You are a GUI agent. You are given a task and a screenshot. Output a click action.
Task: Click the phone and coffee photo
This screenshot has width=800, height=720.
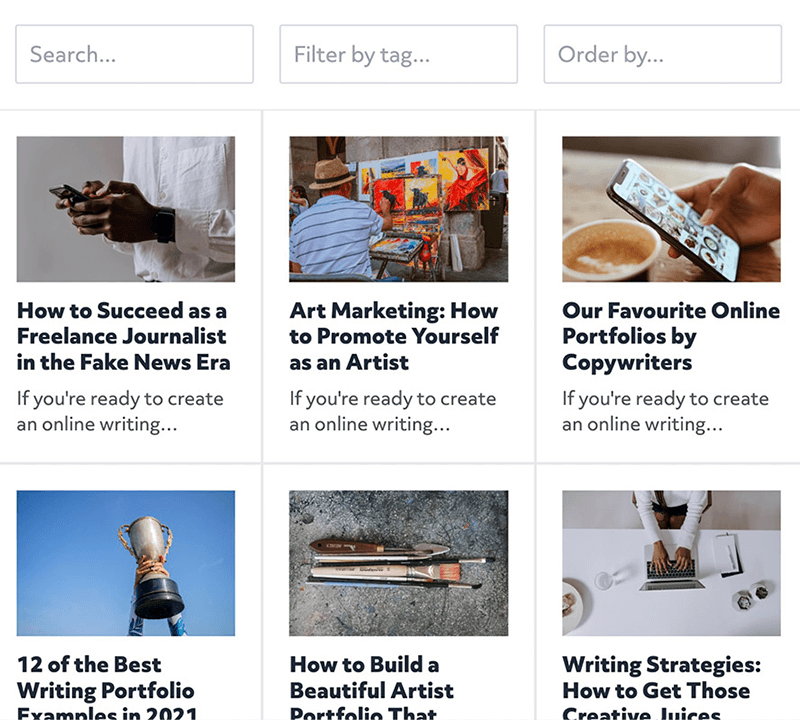[671, 209]
